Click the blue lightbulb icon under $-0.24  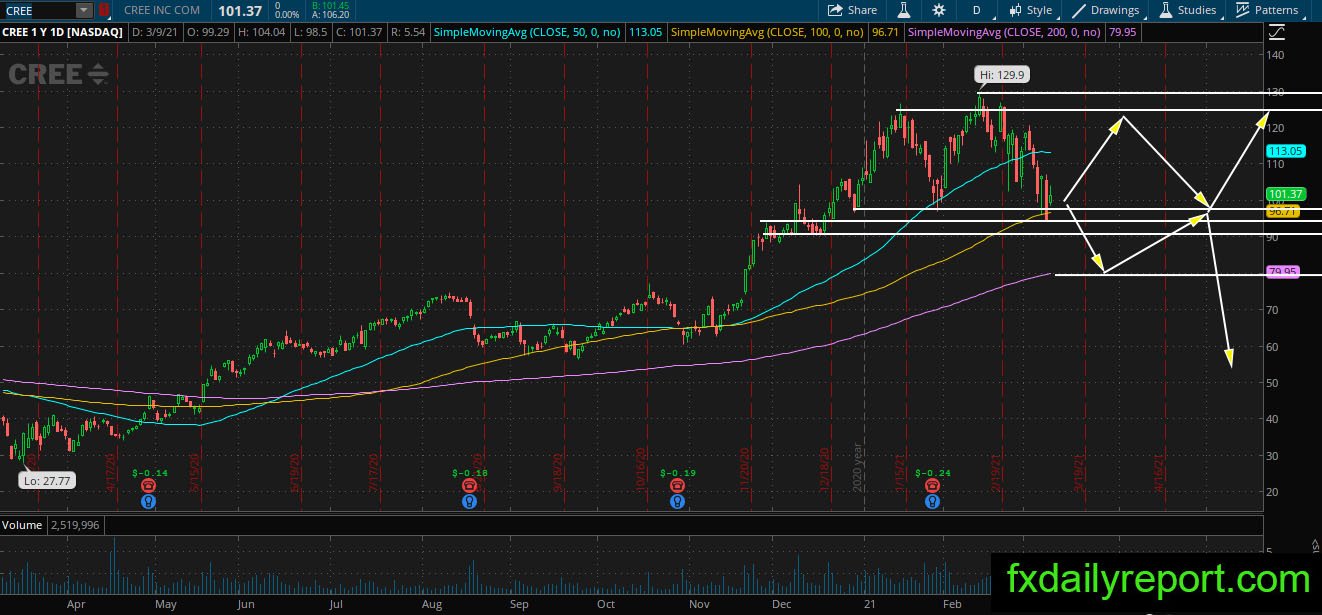click(931, 501)
